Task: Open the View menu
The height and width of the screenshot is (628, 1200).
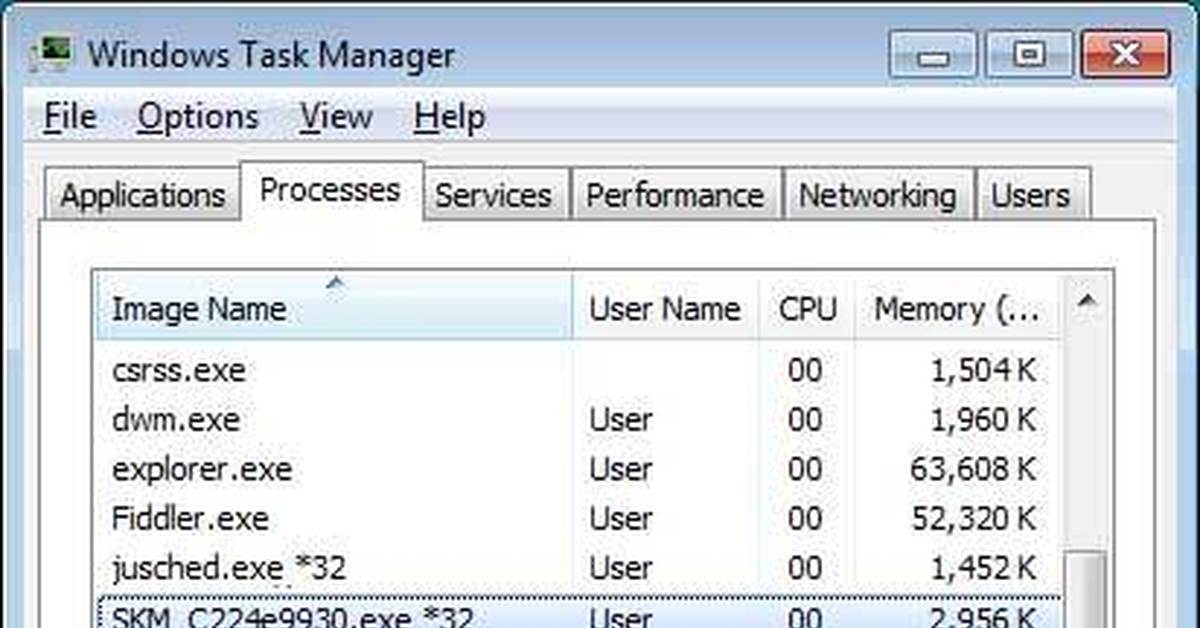Action: 336,117
